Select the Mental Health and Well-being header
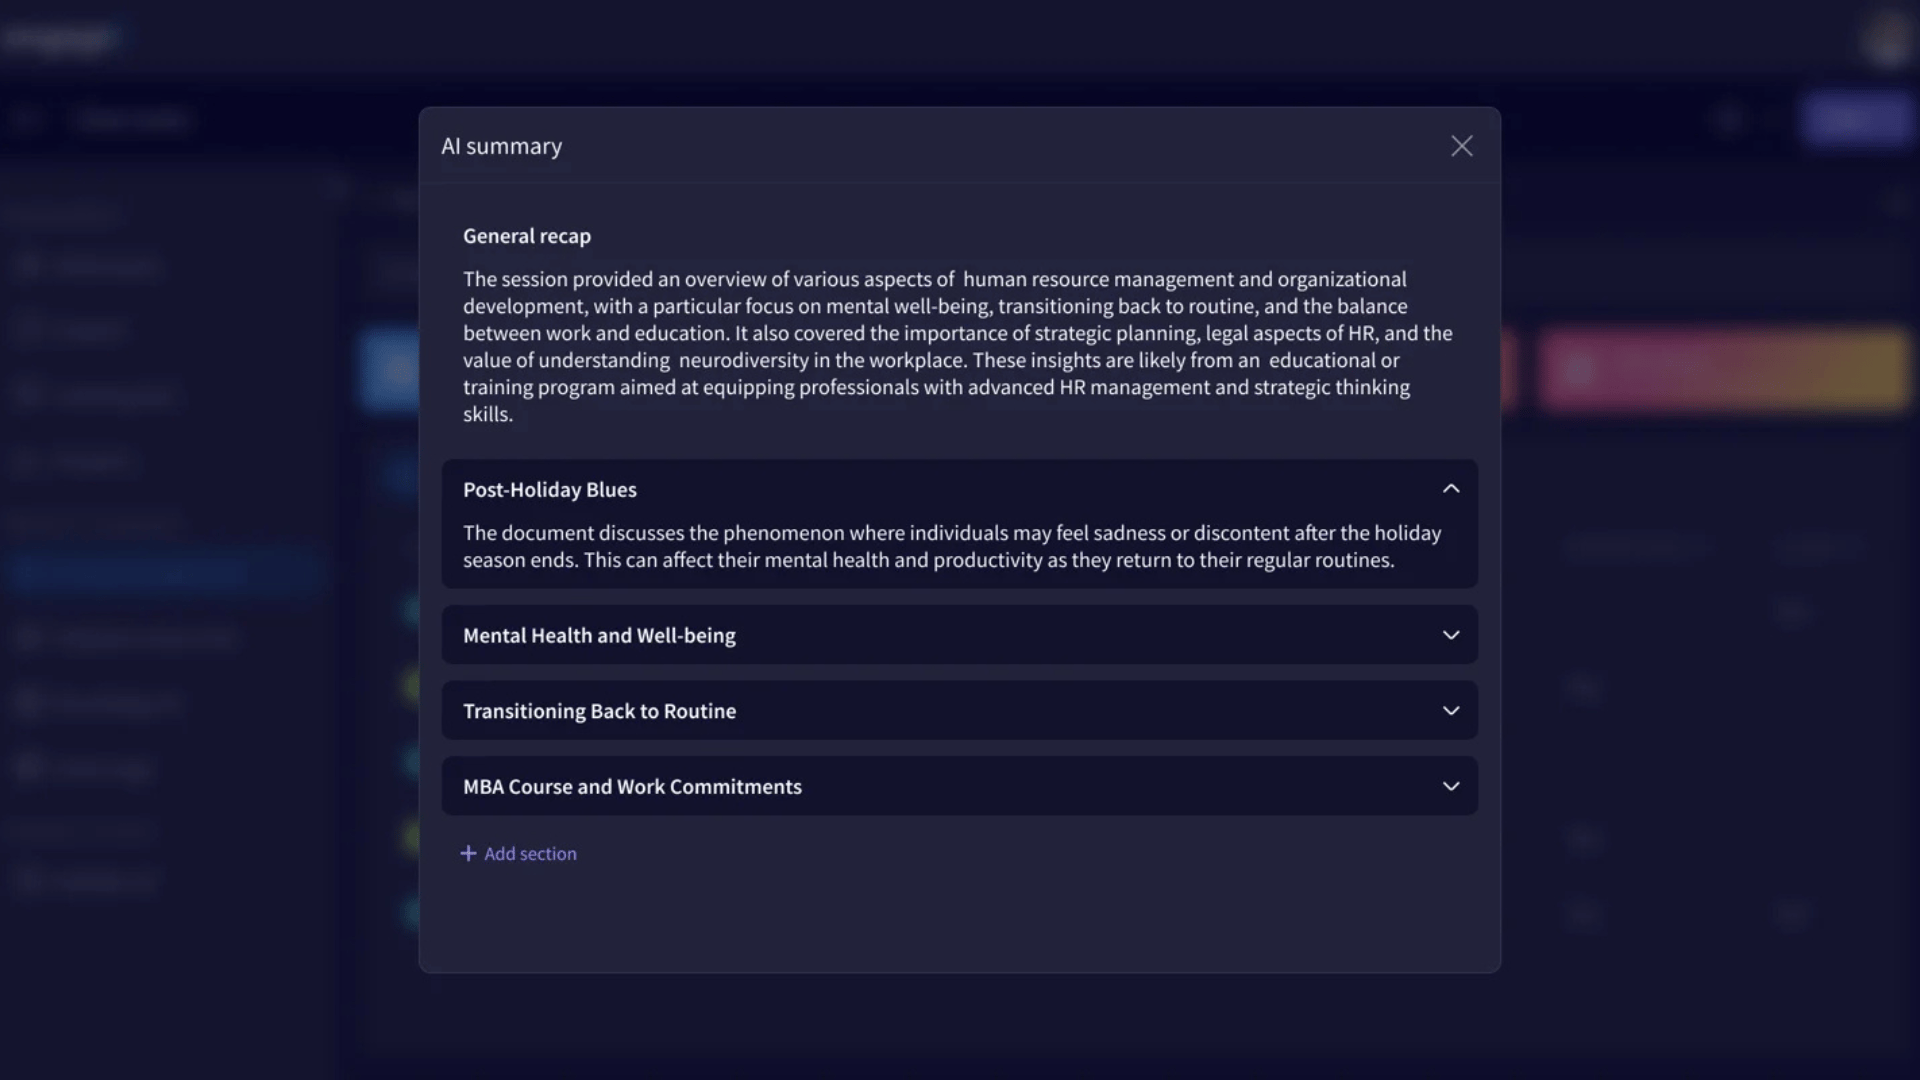The image size is (1920, 1080). click(599, 636)
